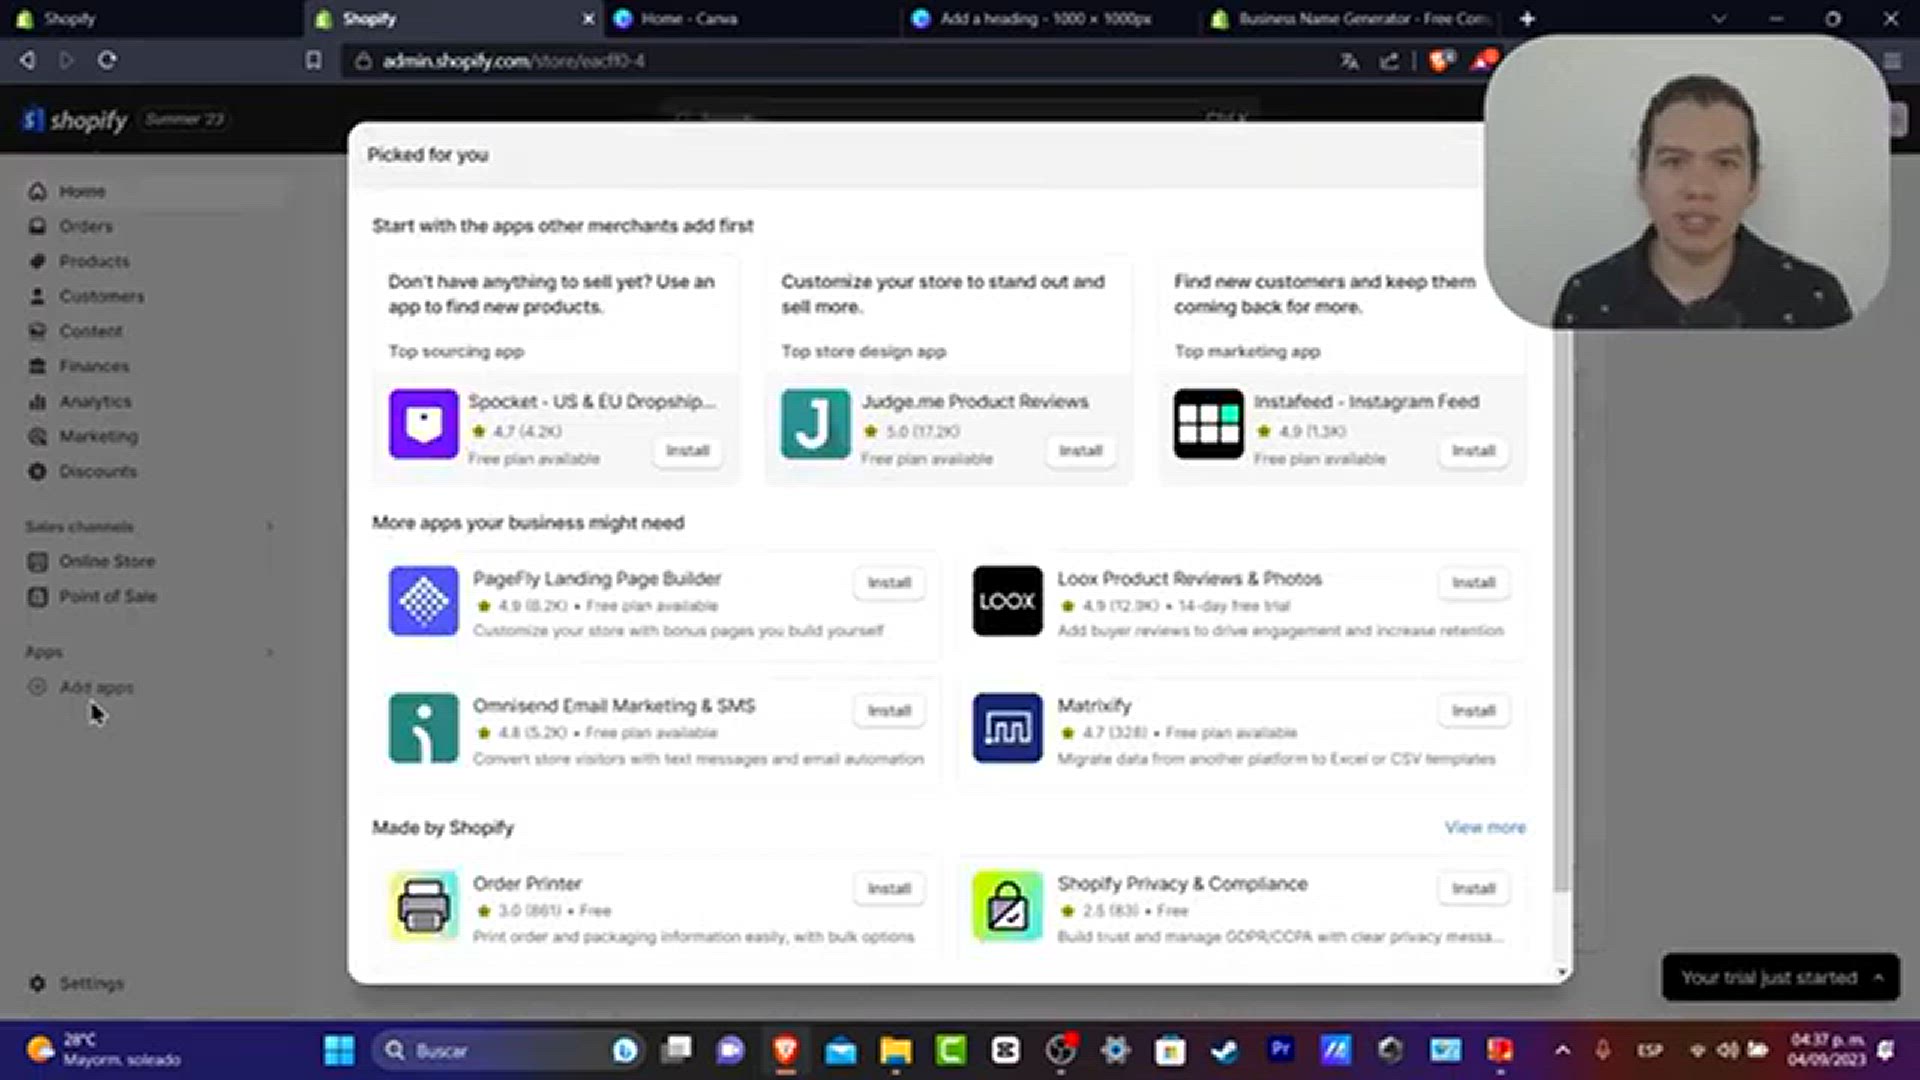Open the Spocket app icon

pos(423,424)
